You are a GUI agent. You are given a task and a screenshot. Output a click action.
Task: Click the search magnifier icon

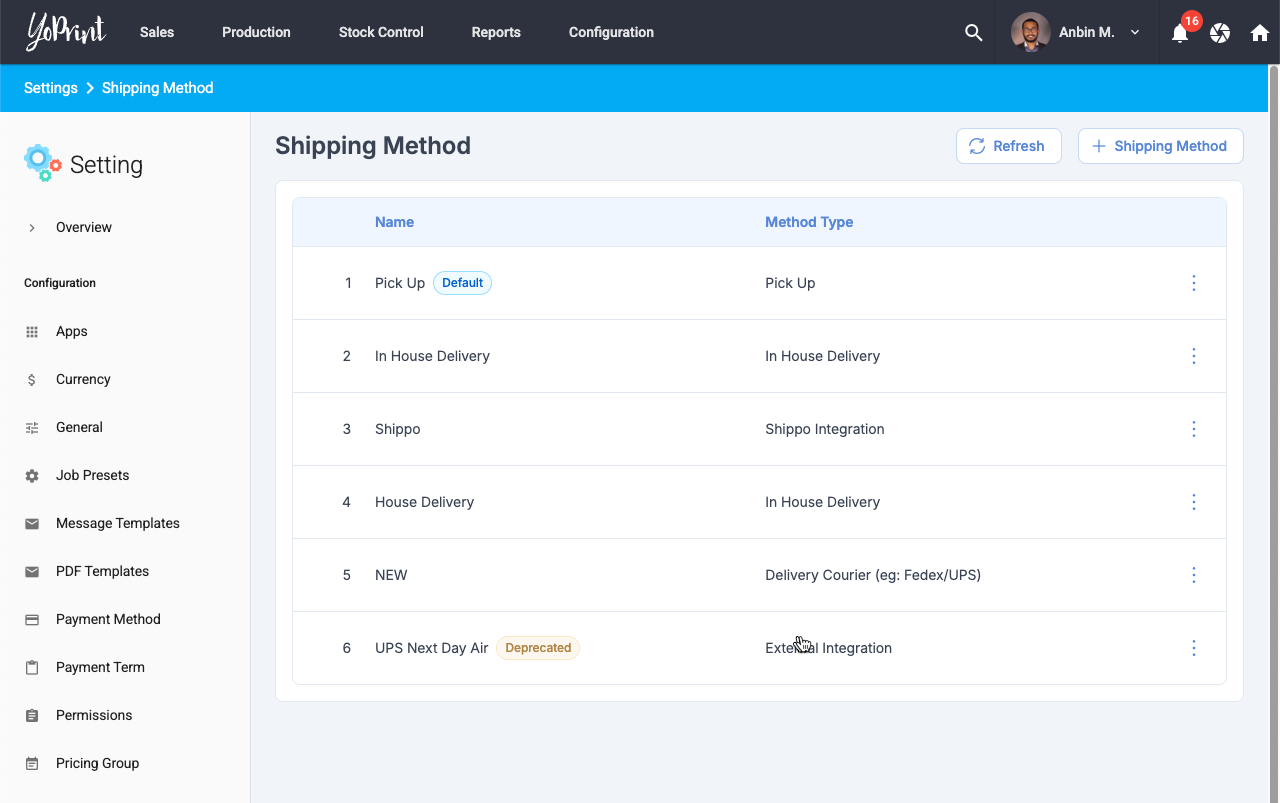click(973, 32)
